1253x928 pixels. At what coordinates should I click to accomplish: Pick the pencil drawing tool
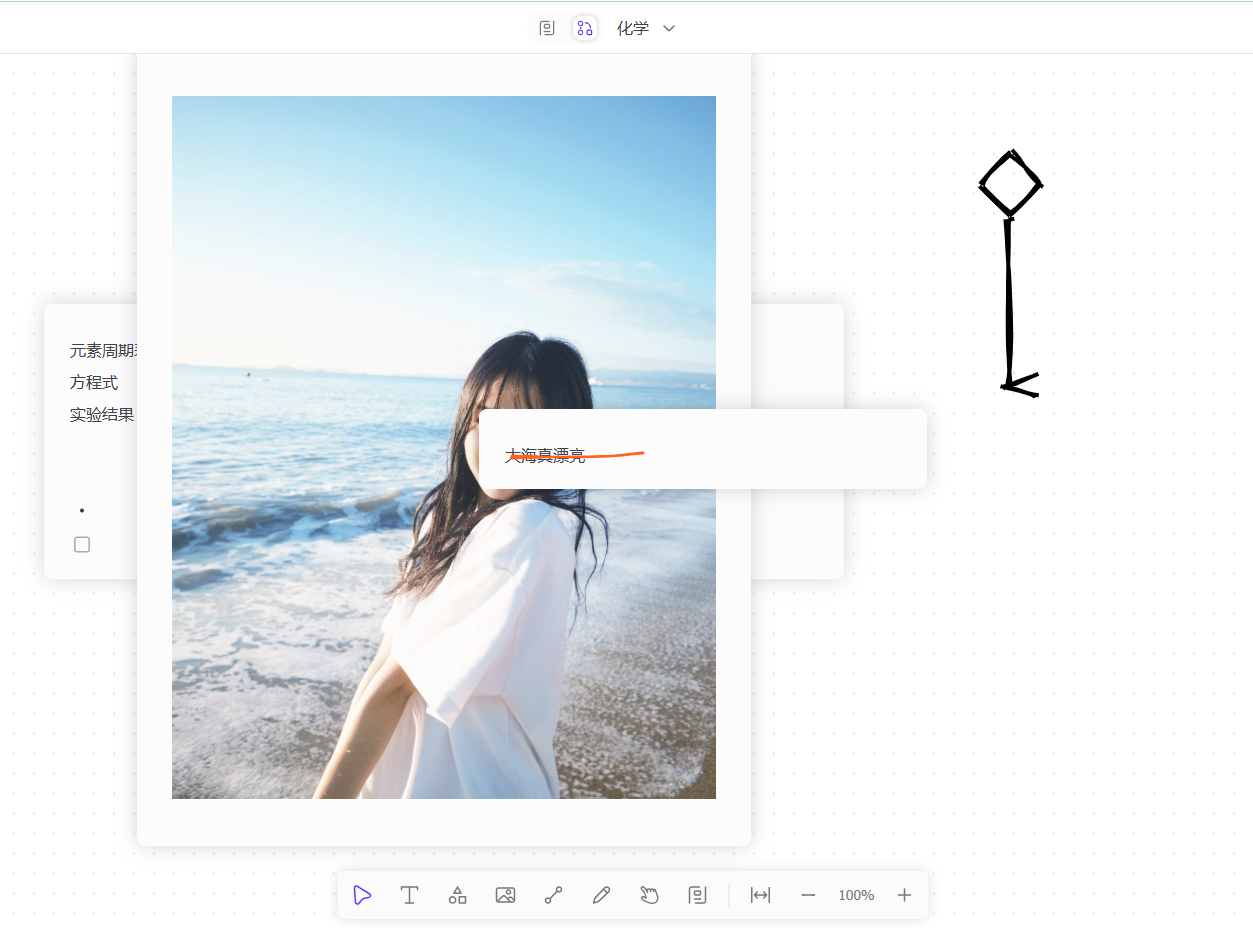(601, 895)
